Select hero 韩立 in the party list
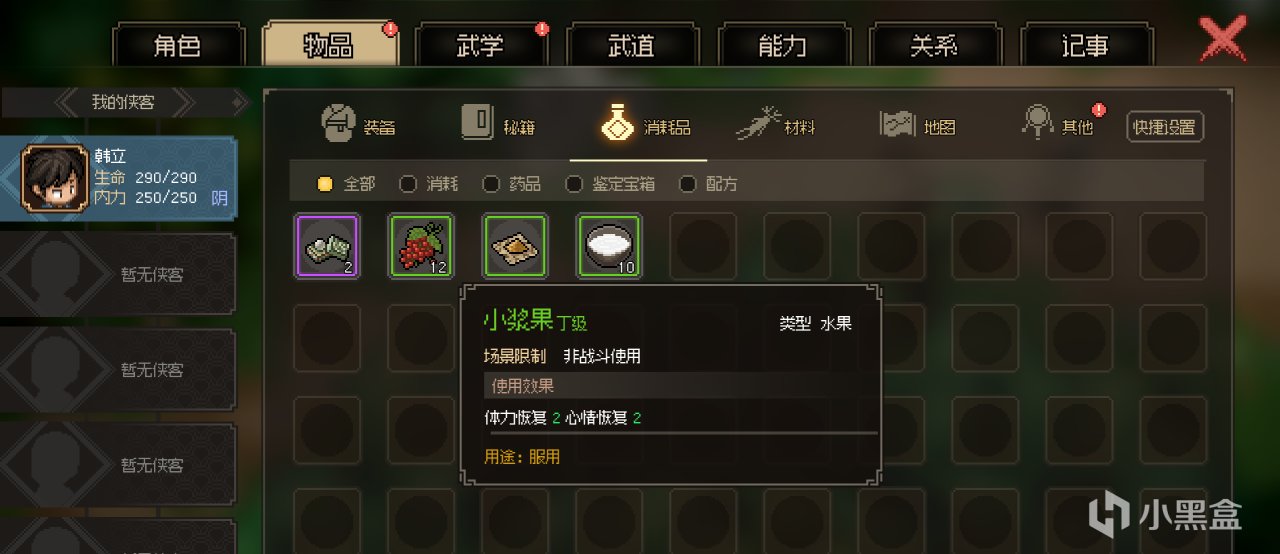The image size is (1280, 554). (118, 178)
